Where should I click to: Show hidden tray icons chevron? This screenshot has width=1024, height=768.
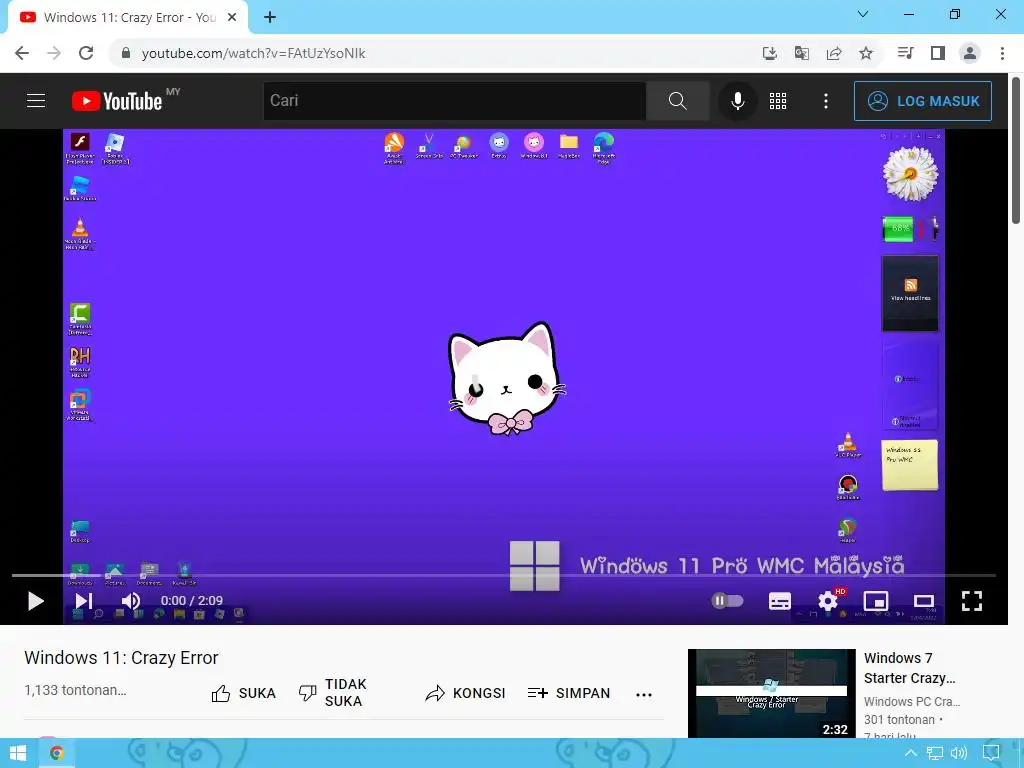pyautogui.click(x=910, y=754)
